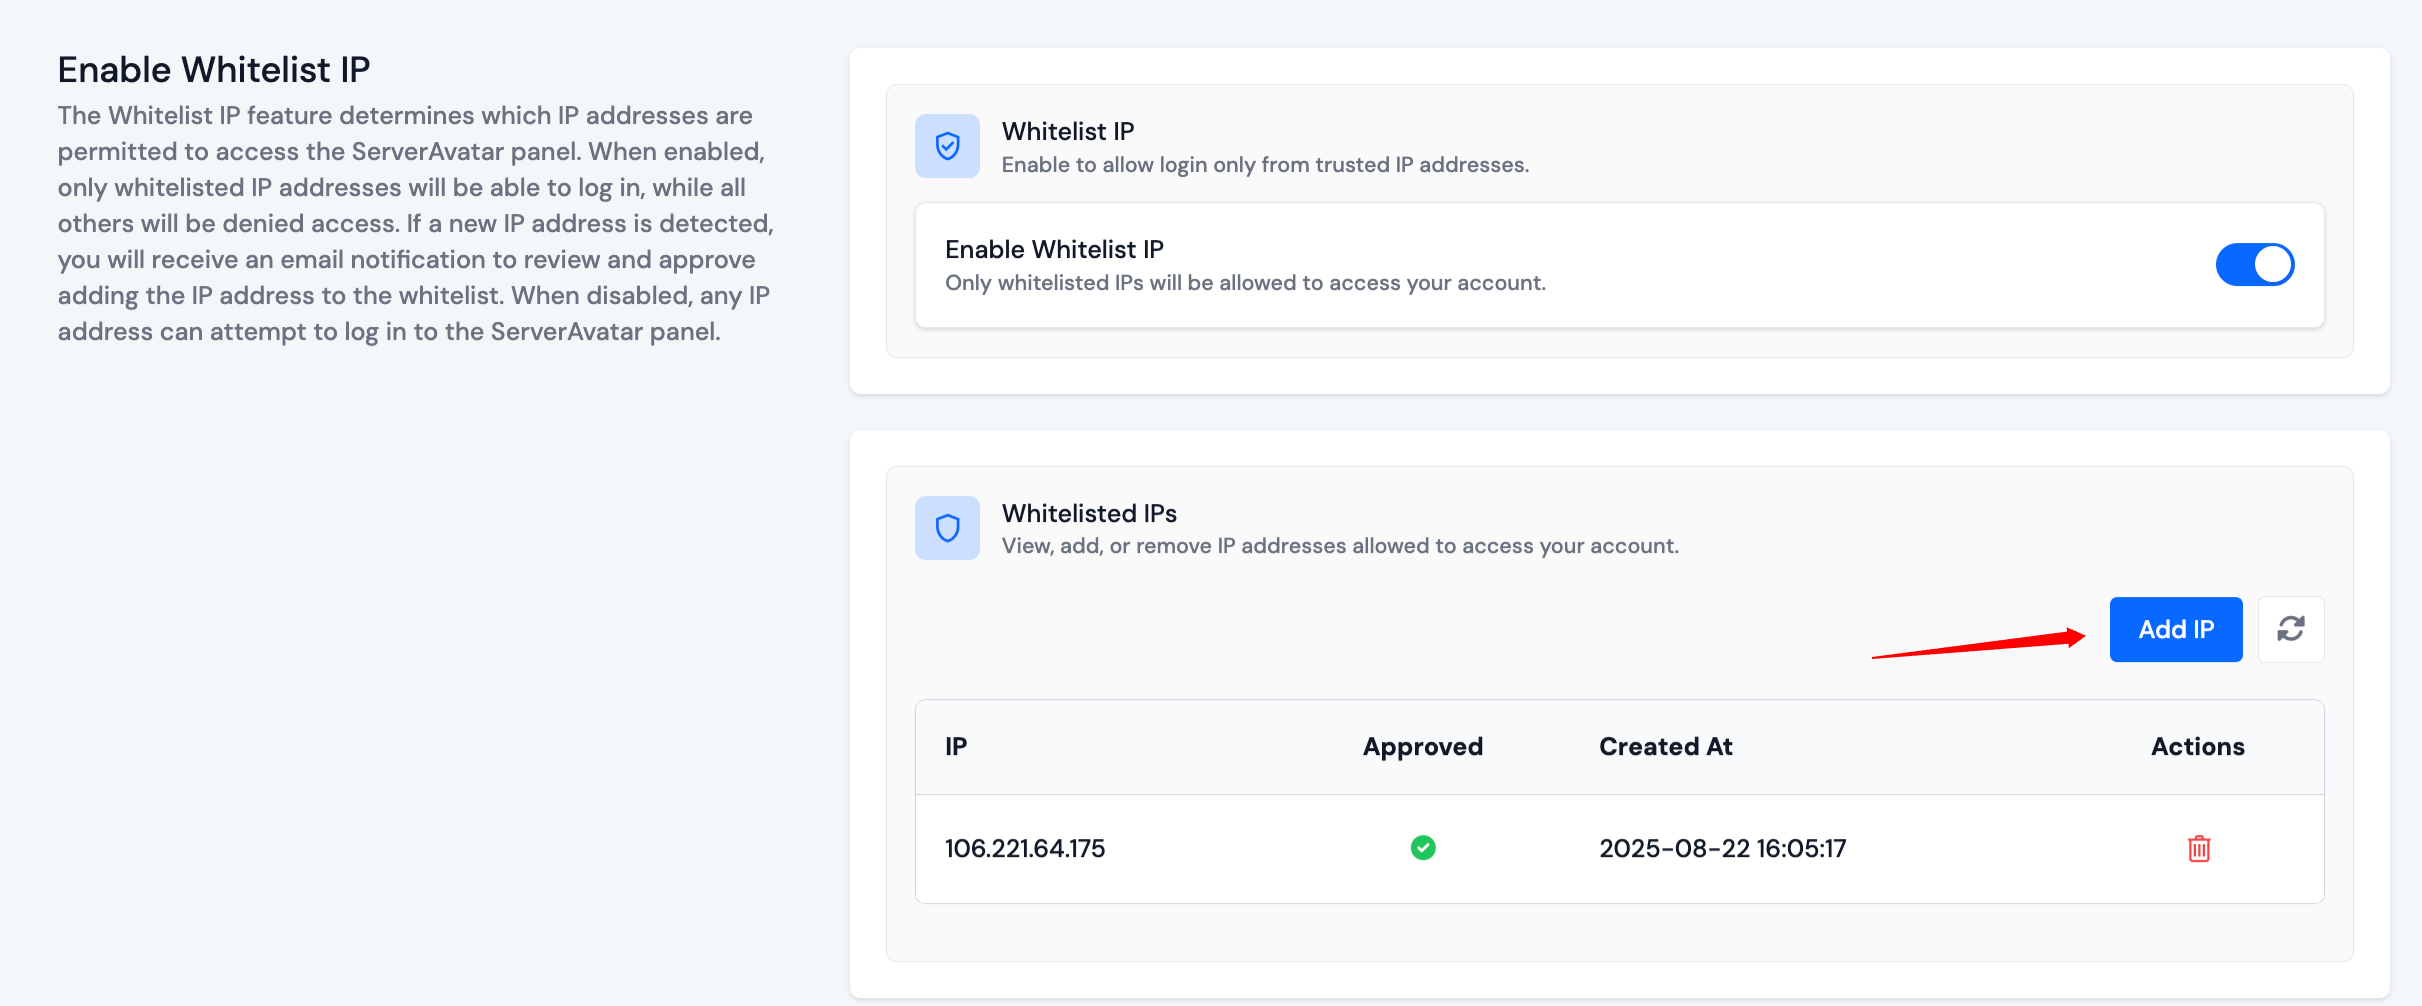Click the green approved checkmark for 106.221.64.175

coord(1422,847)
